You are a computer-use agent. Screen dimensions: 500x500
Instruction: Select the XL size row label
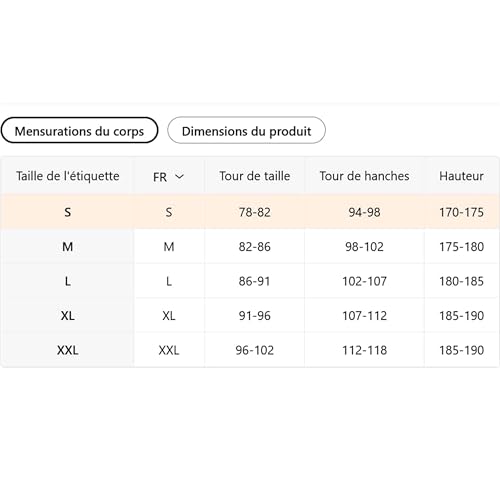point(68,316)
